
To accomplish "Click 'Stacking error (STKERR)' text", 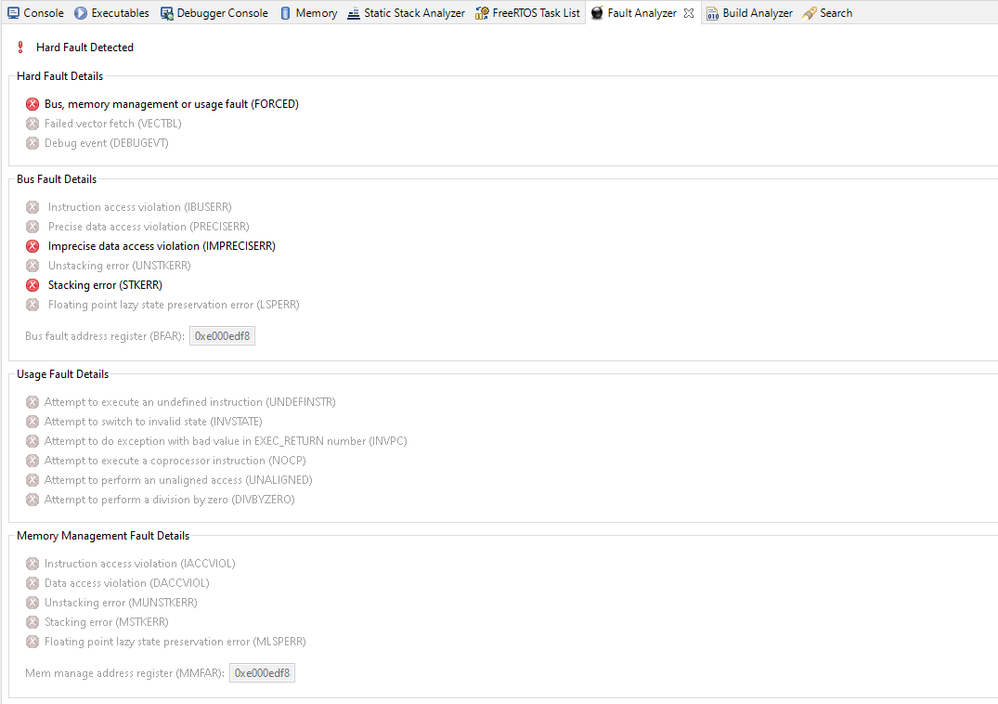I will coord(105,285).
